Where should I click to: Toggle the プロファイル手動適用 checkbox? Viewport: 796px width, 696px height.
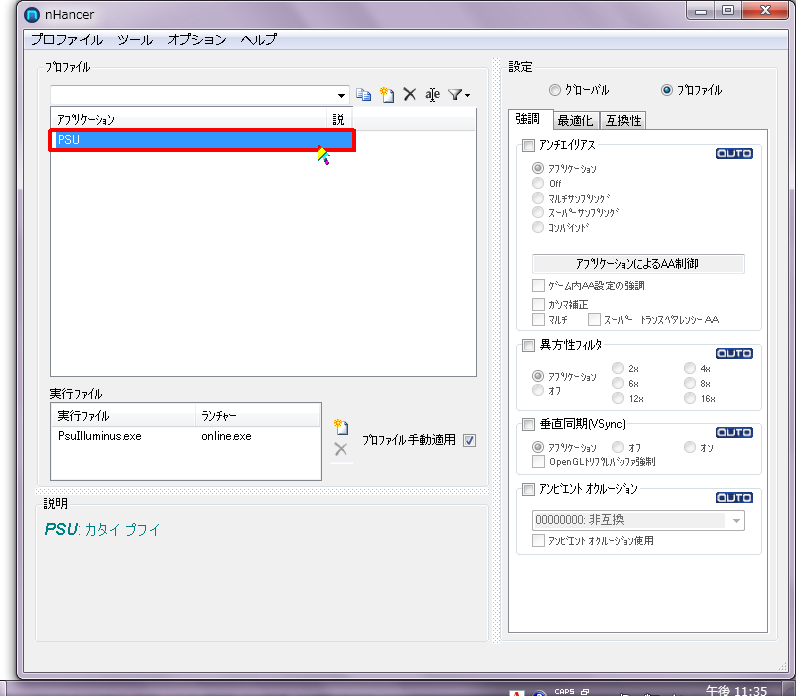[470, 440]
